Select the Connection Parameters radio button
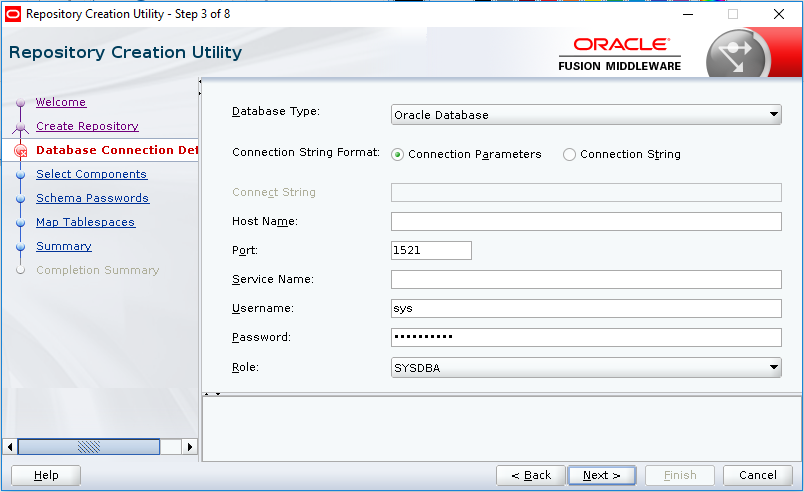804x492 pixels. pos(398,155)
